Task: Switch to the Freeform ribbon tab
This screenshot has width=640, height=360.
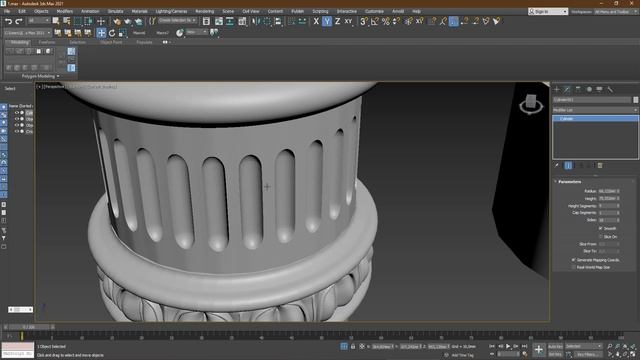Action: [47, 42]
